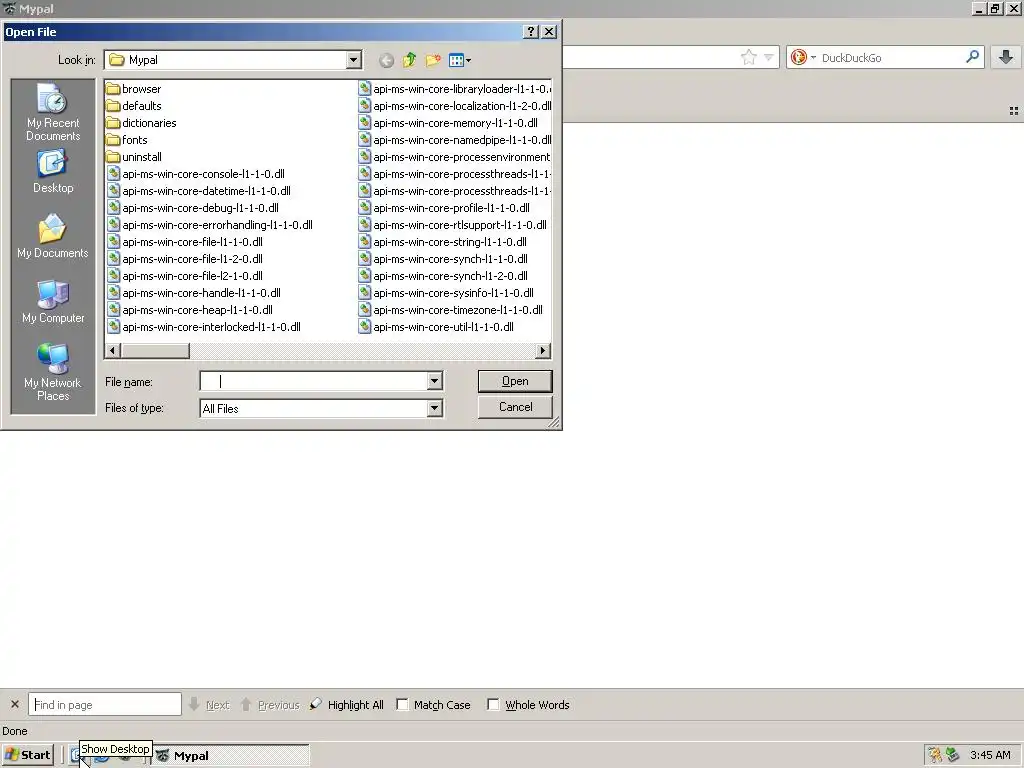The height and width of the screenshot is (768, 1024).
Task: Select api-ms-win-core-heap-l1-1-0.dll
Action: 190,310
